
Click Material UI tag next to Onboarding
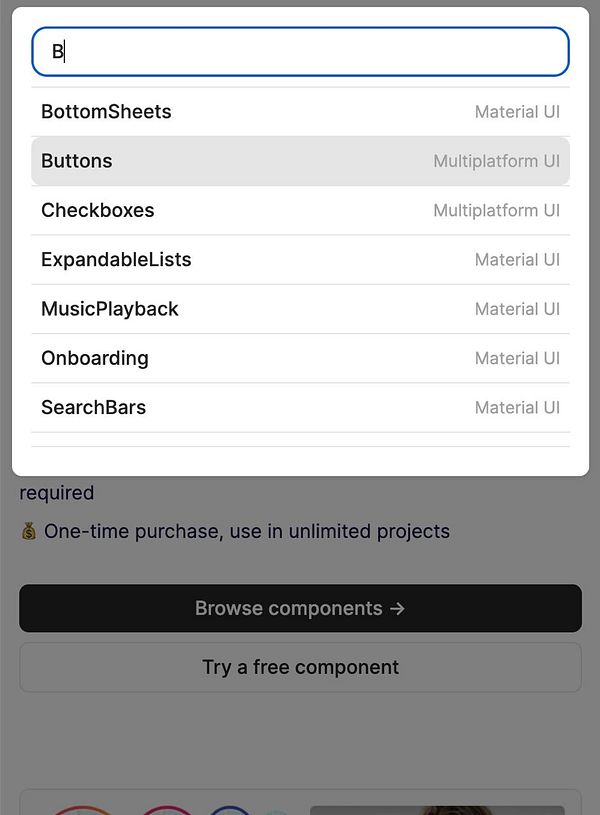pos(517,358)
